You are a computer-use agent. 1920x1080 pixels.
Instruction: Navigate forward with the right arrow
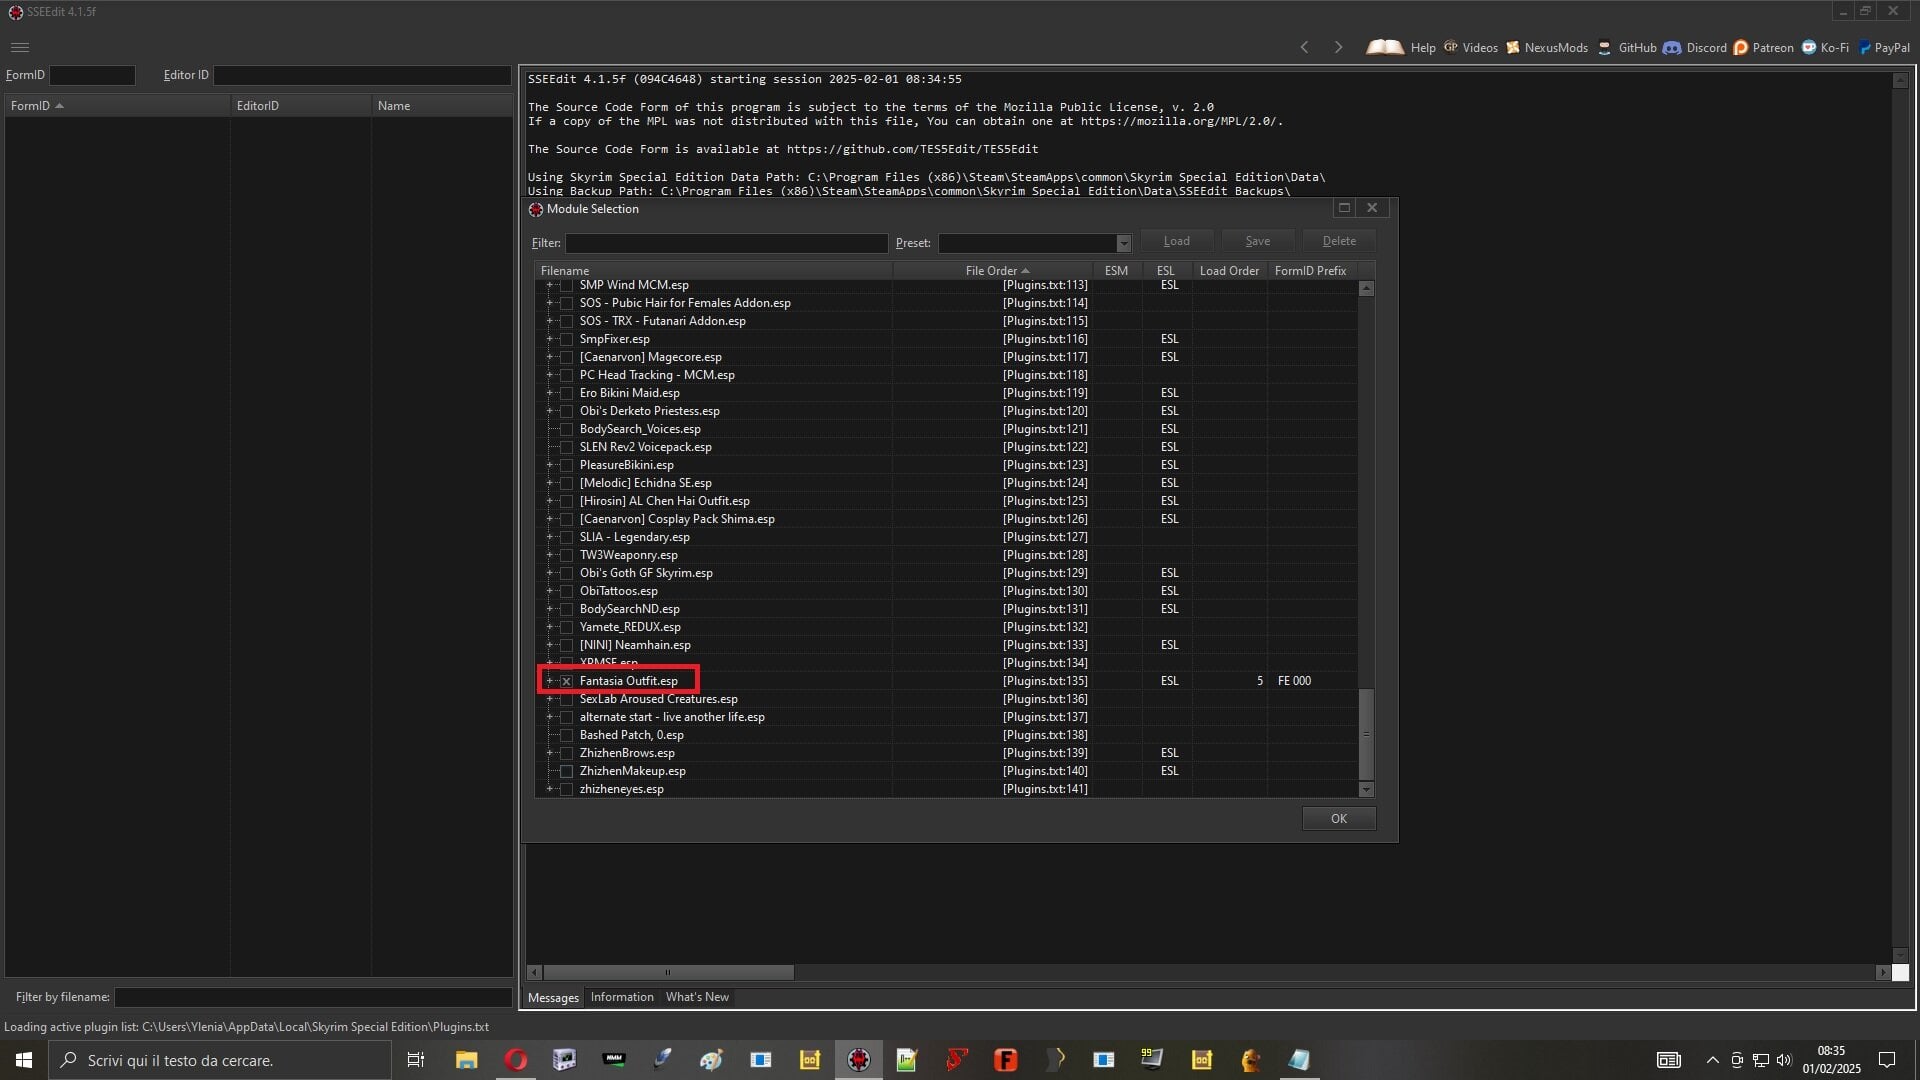click(1338, 47)
